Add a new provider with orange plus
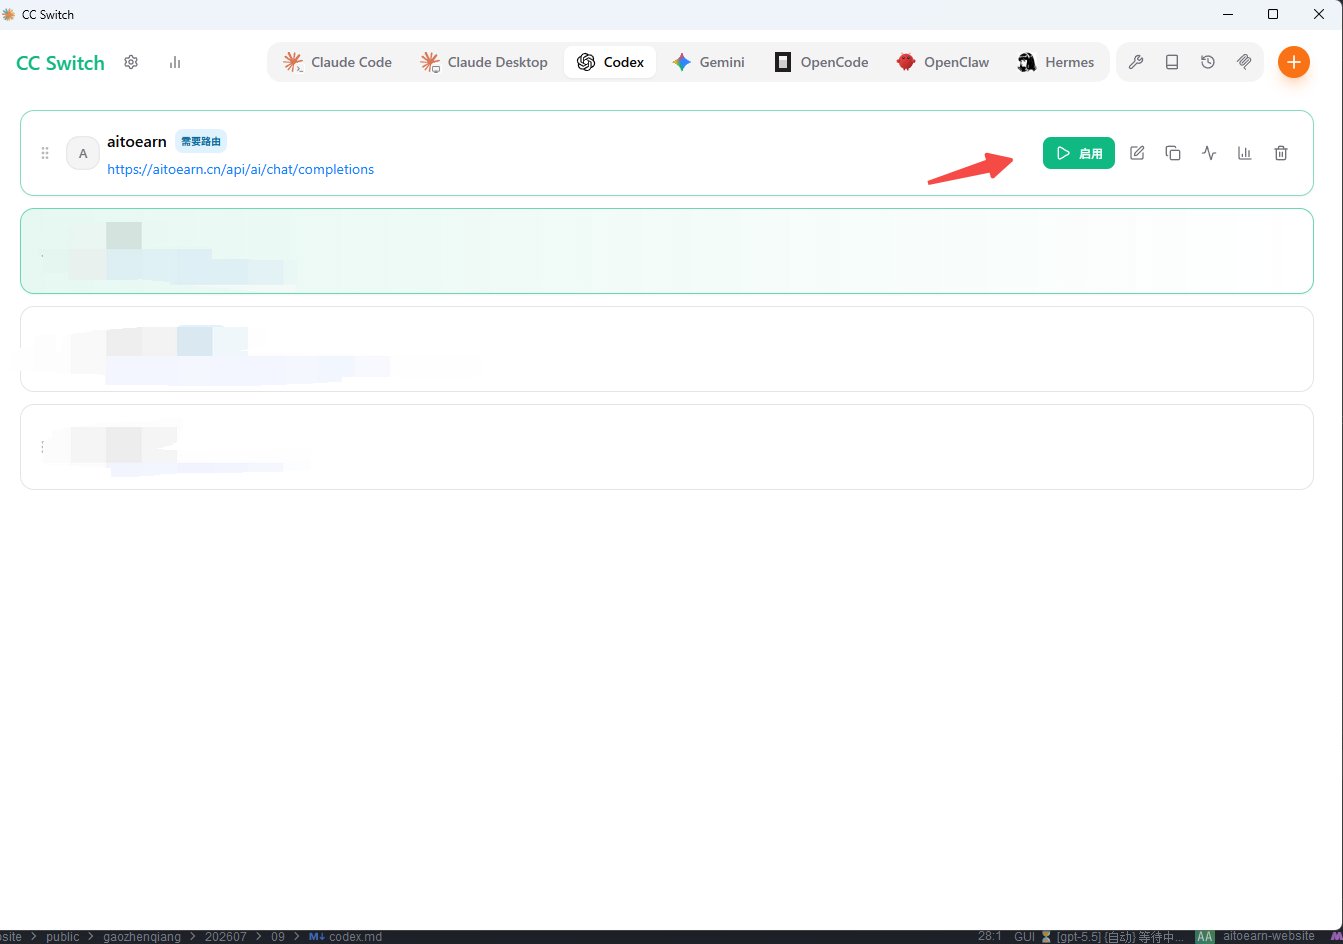Screen dimensions: 1343x944 click(x=1294, y=62)
